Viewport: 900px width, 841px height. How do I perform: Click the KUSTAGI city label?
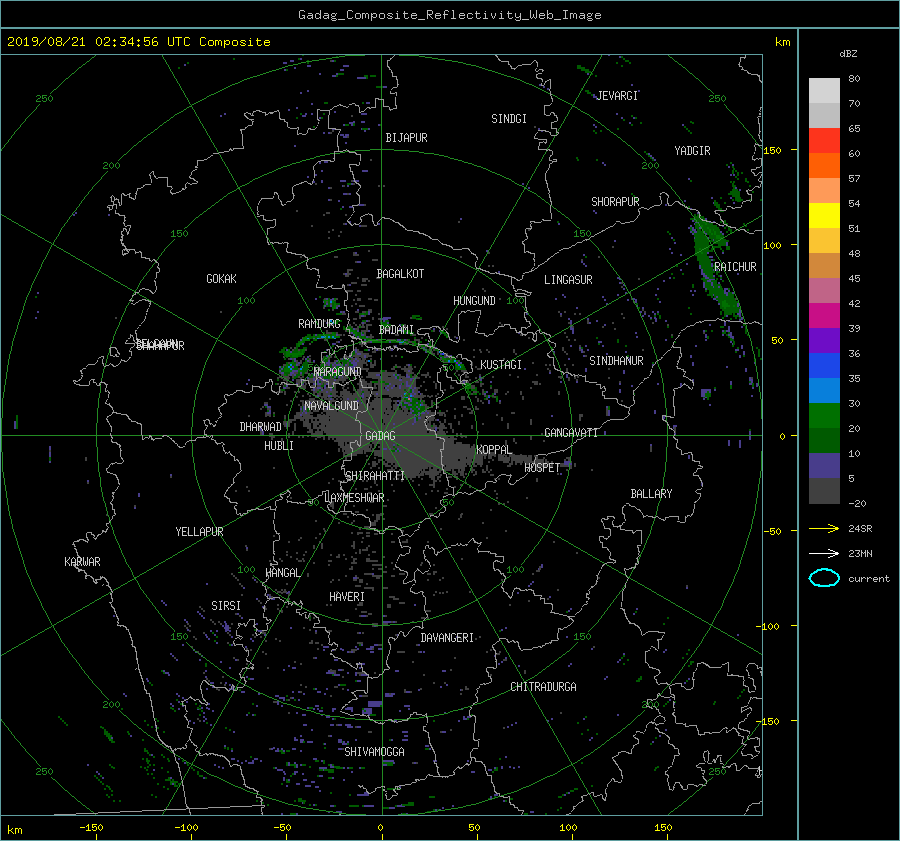[501, 365]
